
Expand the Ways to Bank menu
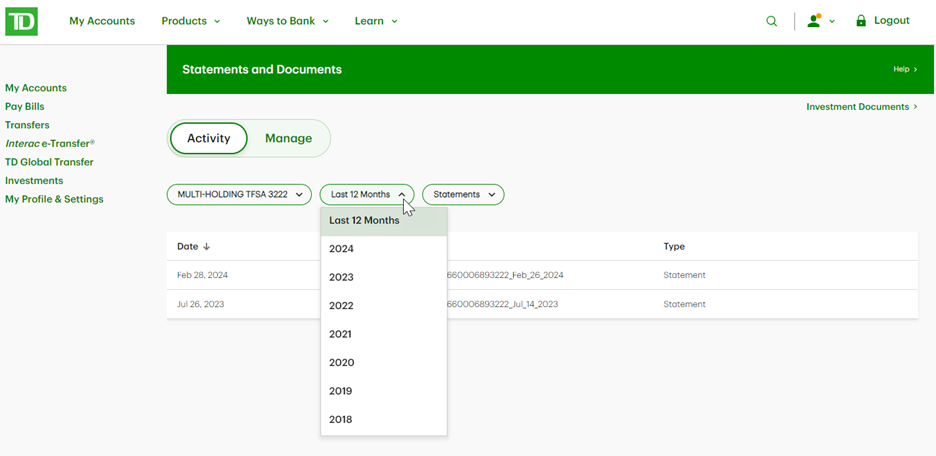pos(288,21)
